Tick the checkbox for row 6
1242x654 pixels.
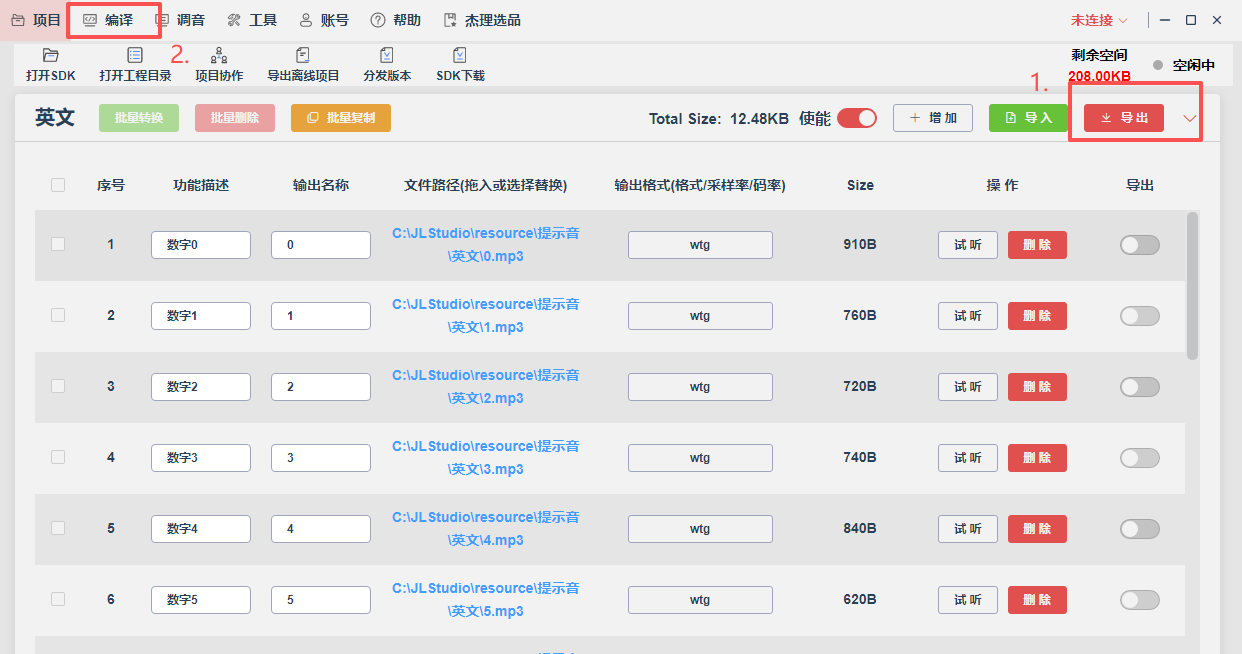click(58, 599)
